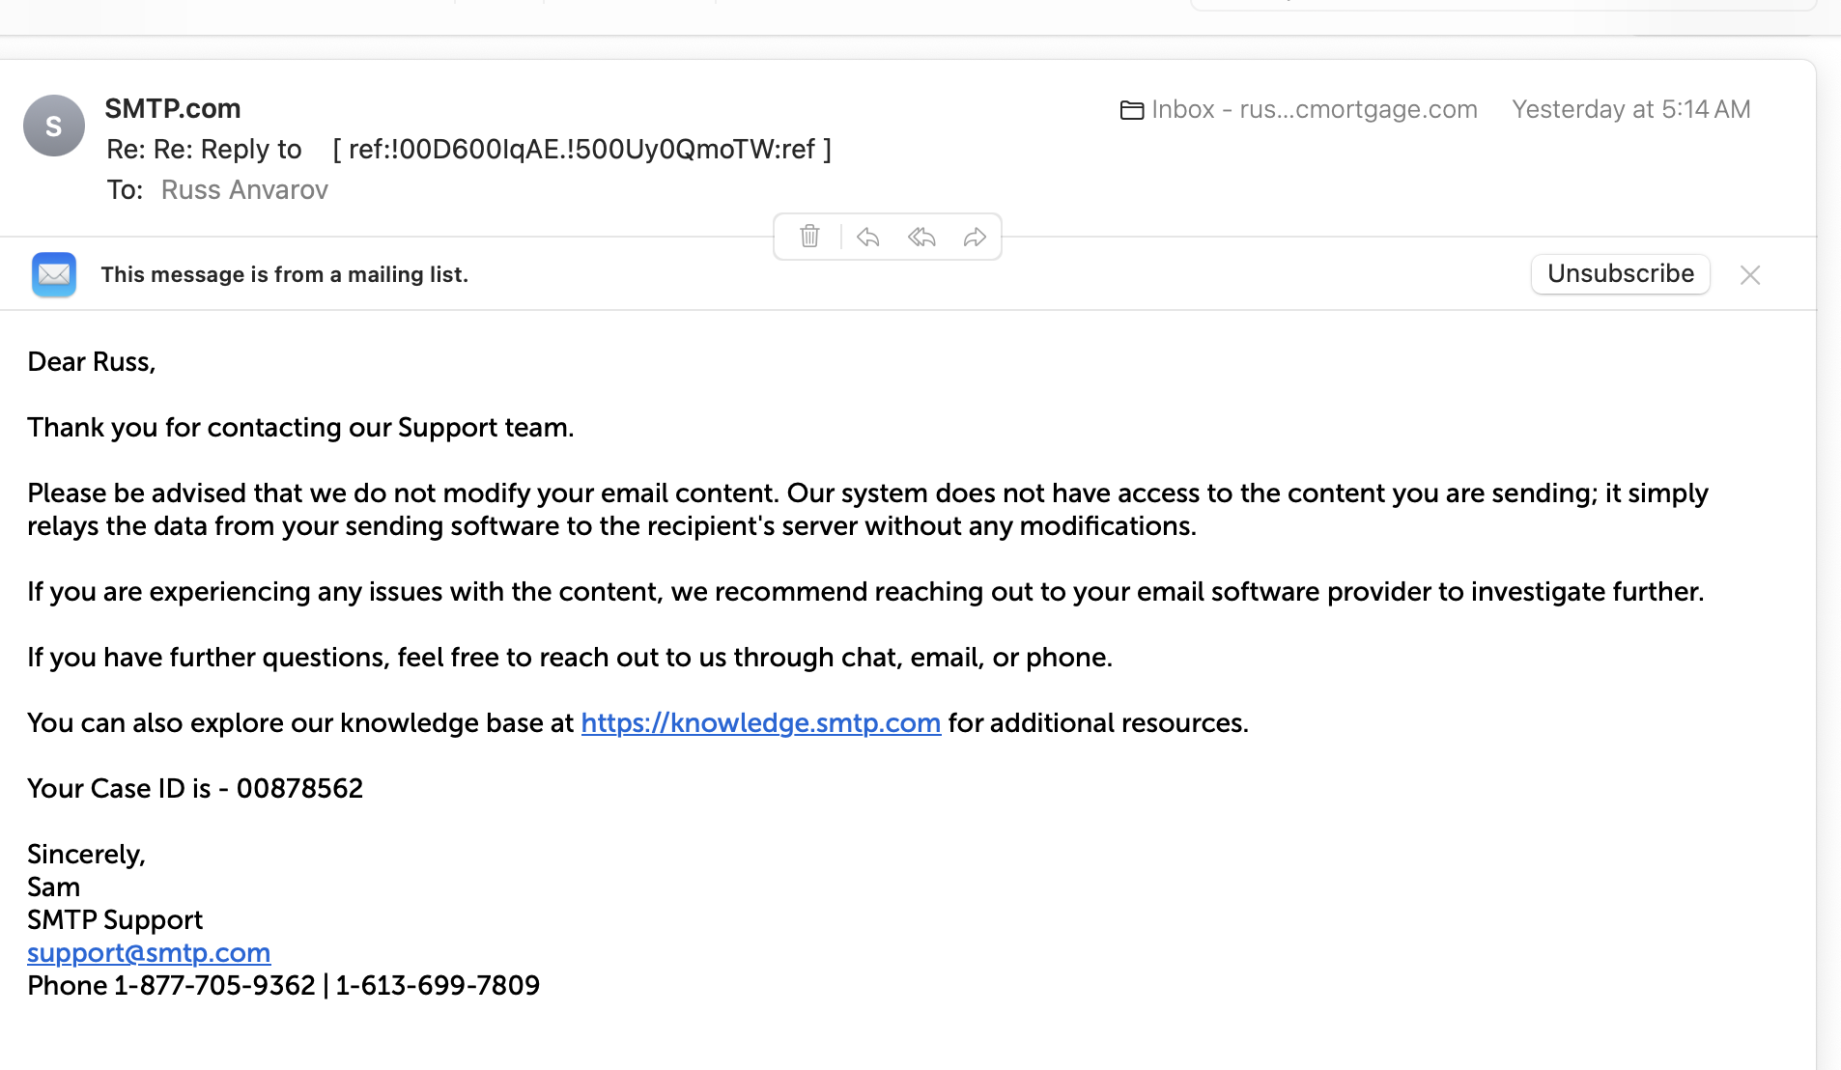Dismiss the mailing list banner

pos(1749,275)
